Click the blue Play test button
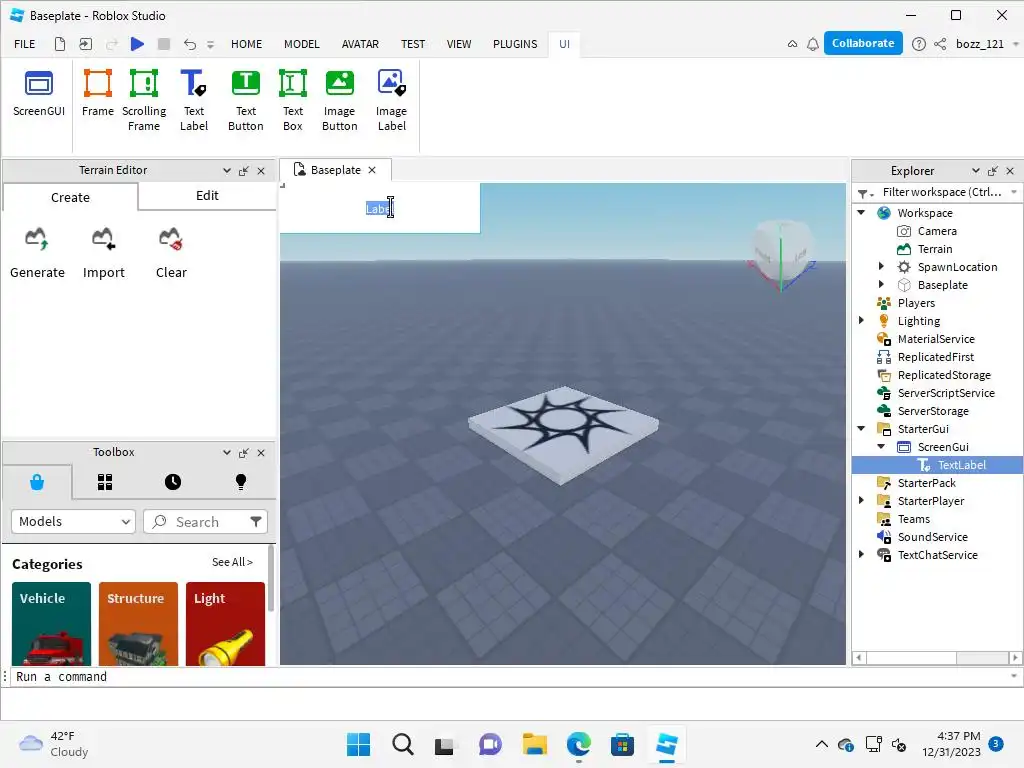 (x=137, y=44)
